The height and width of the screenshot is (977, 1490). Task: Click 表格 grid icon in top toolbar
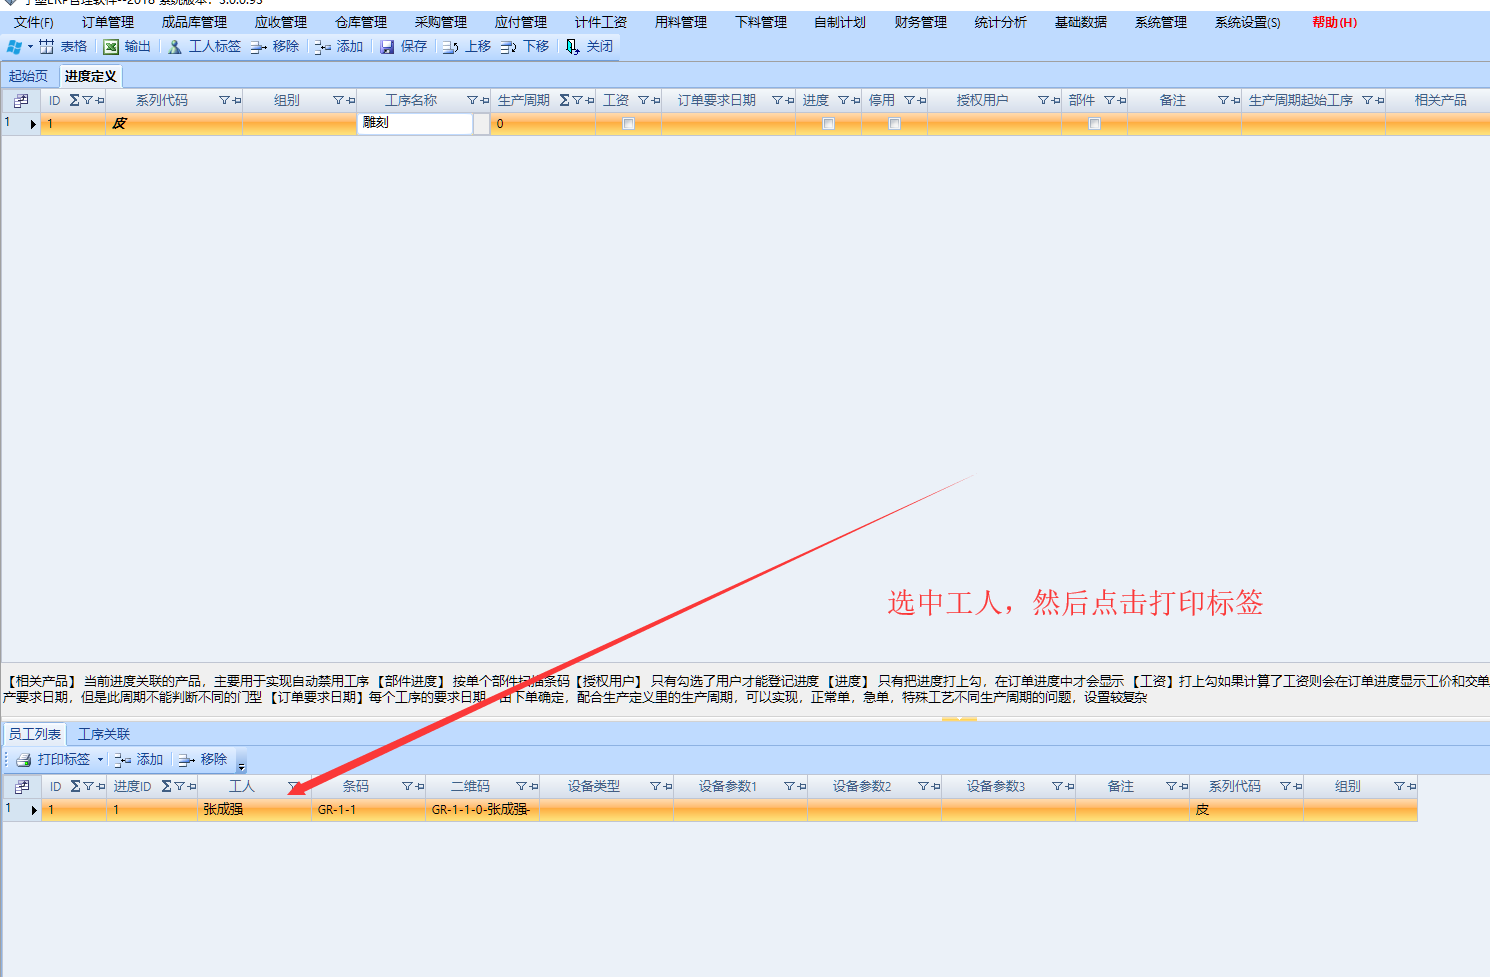click(47, 47)
